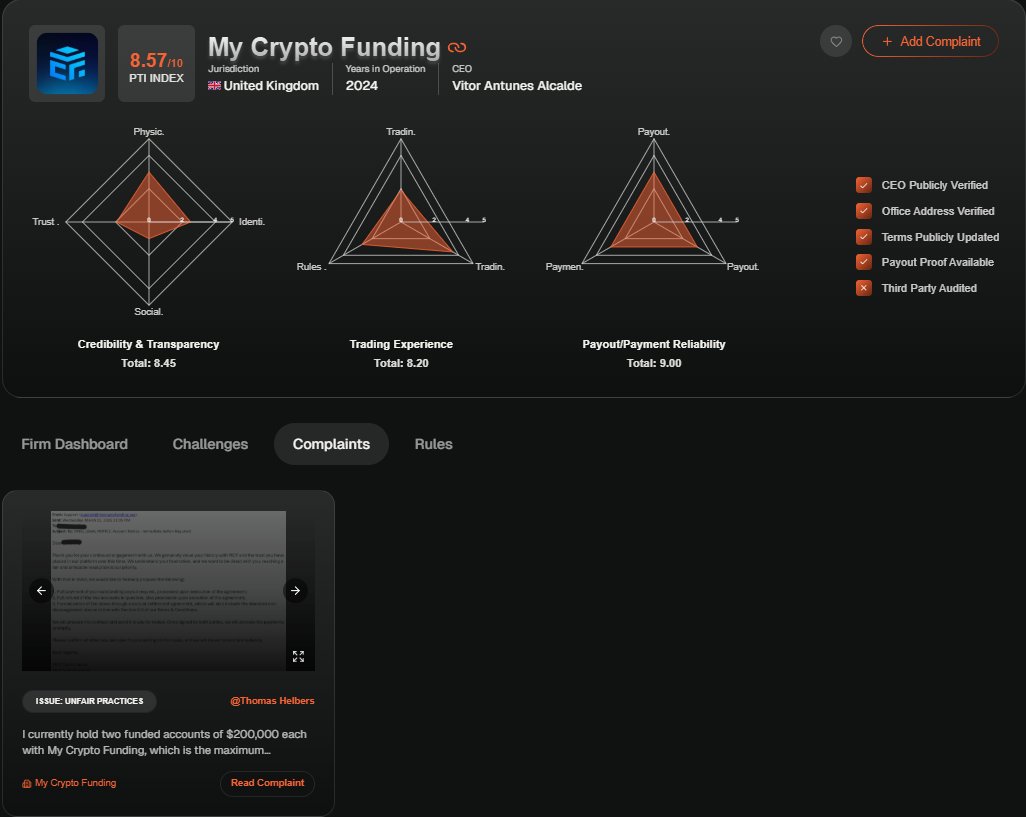Open the Challenges tab
Screen dimensions: 1026x817
210,444
